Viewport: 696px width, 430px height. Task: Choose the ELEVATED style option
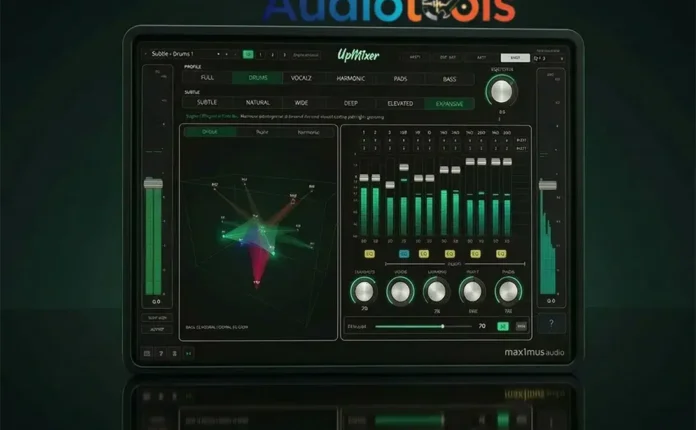[400, 104]
